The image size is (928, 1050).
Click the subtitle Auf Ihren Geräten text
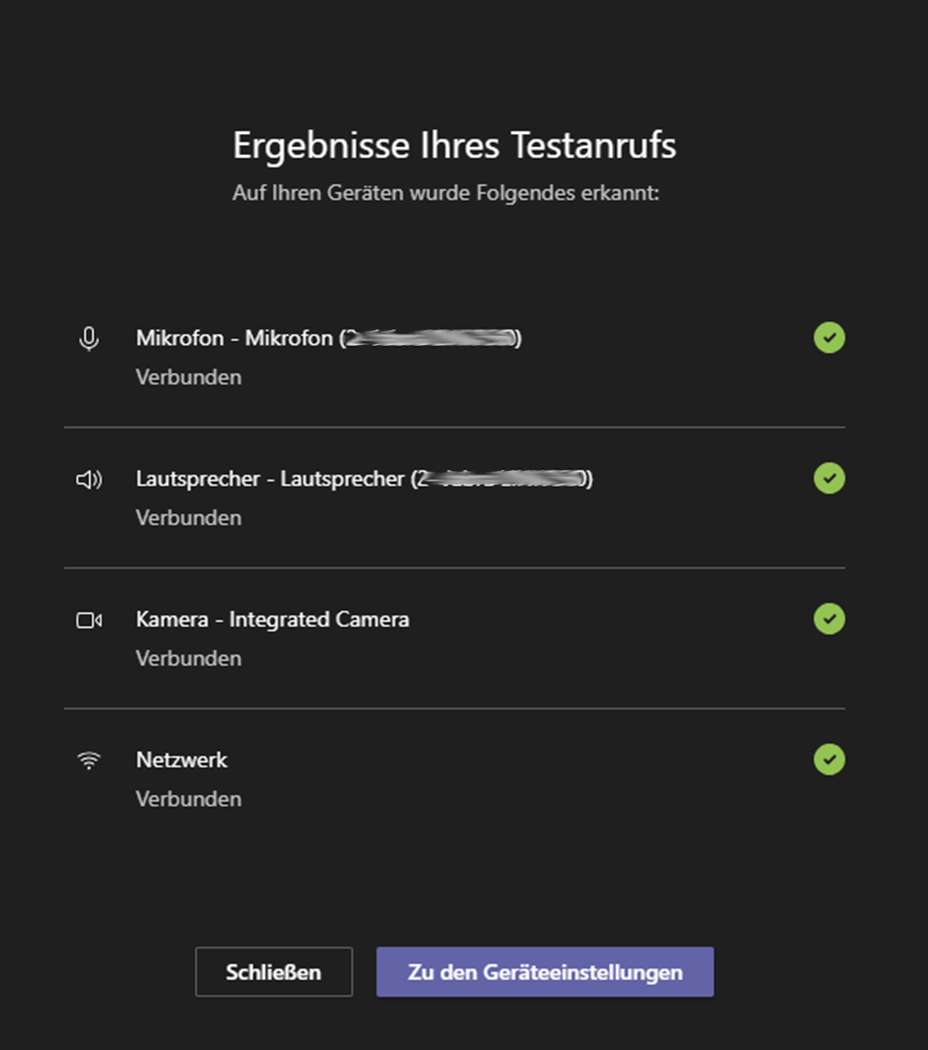446,193
